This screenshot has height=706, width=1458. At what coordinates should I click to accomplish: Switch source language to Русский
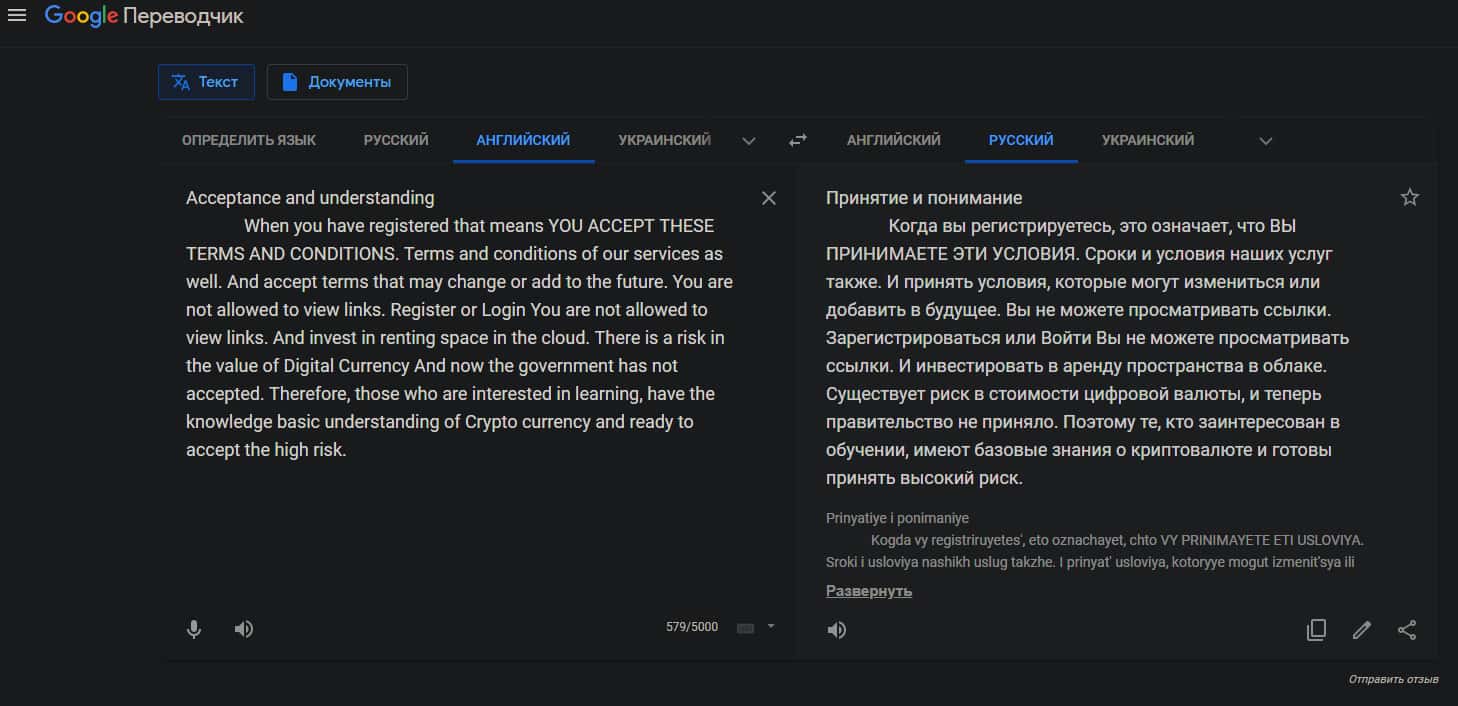click(396, 140)
